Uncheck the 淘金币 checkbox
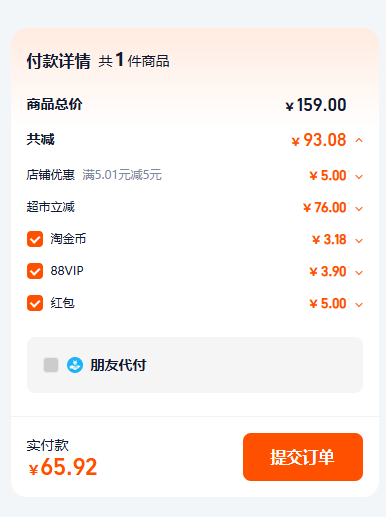Image resolution: width=386 pixels, height=517 pixels. pos(35,239)
